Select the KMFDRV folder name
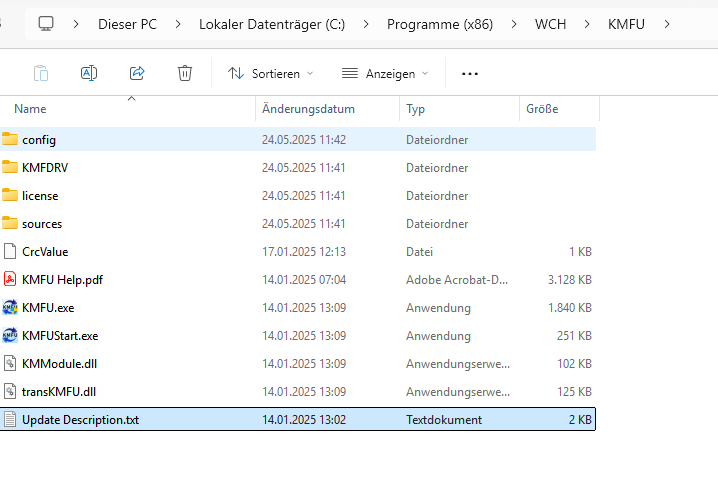Screen dimensions: 718x480 point(45,168)
